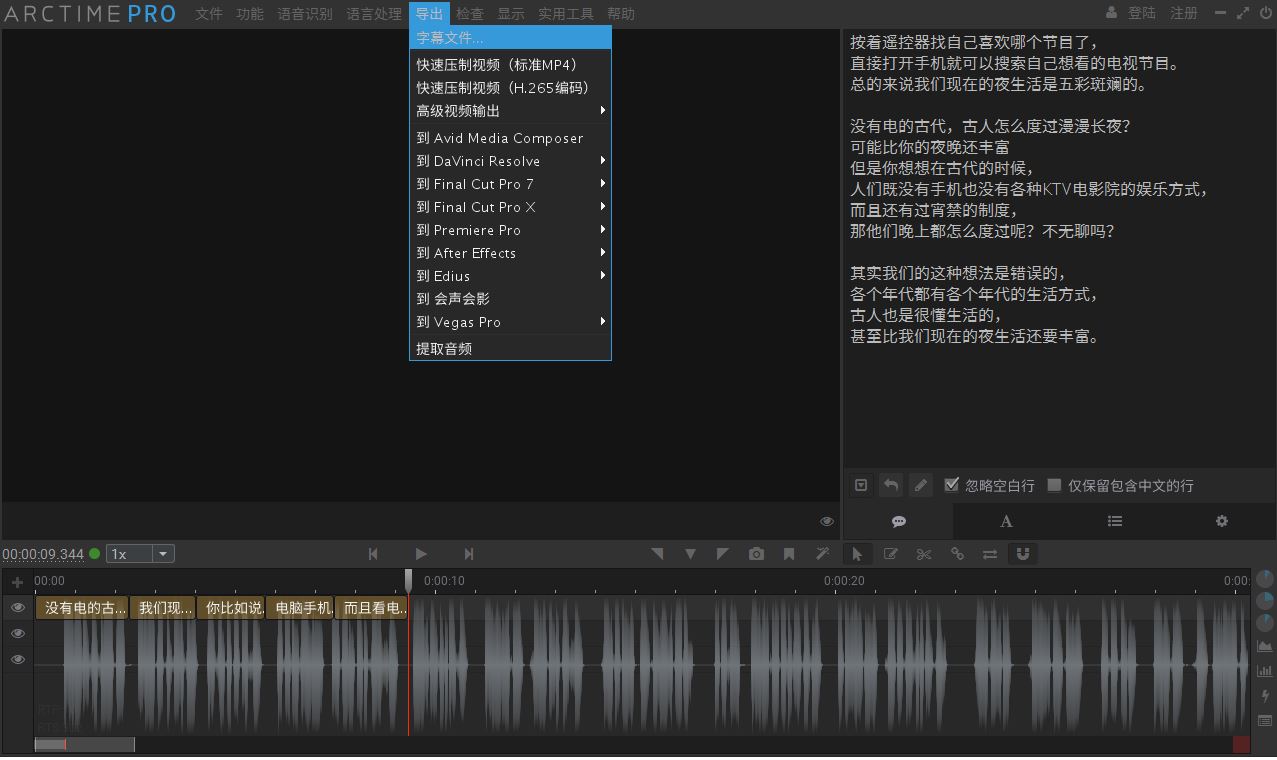Jump to the previous subtitle block

(373, 554)
